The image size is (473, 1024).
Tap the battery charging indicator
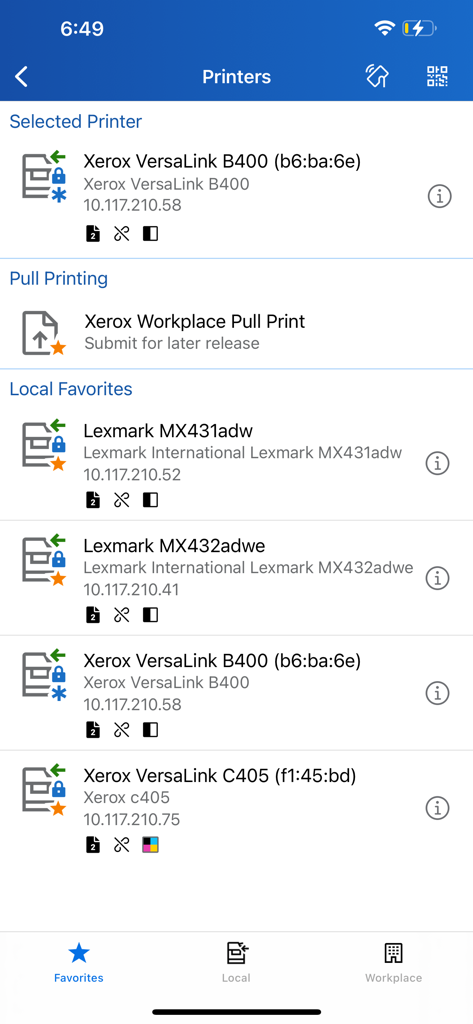point(419,28)
